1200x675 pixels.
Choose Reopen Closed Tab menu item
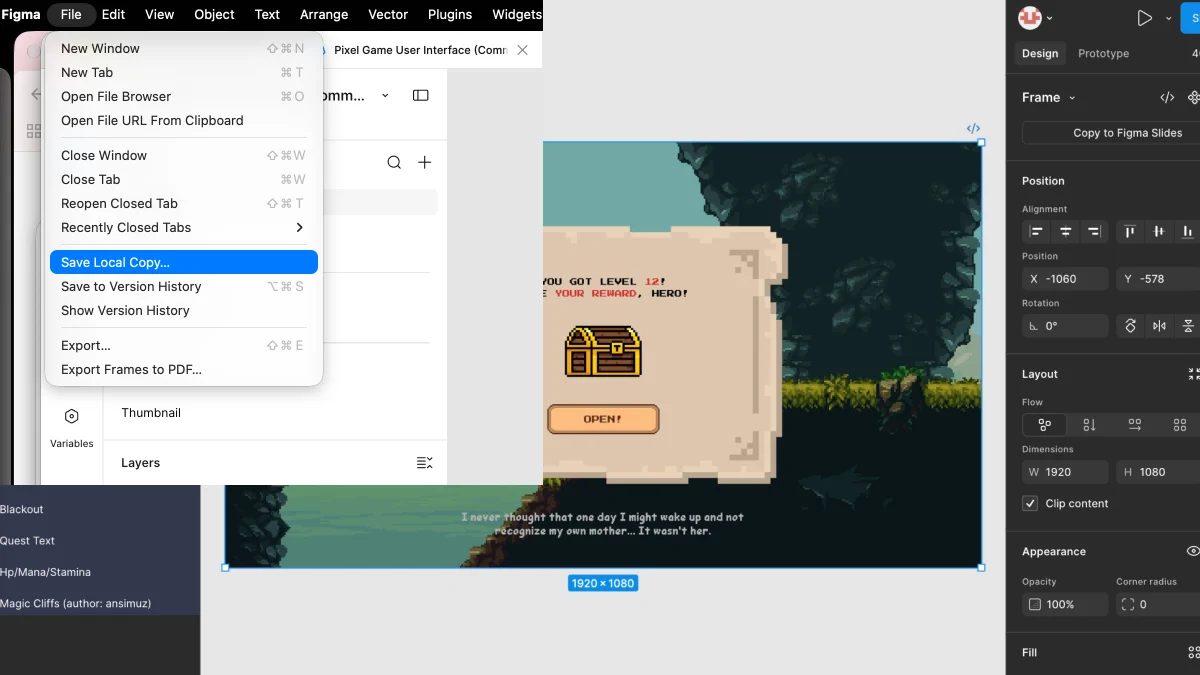coord(183,203)
